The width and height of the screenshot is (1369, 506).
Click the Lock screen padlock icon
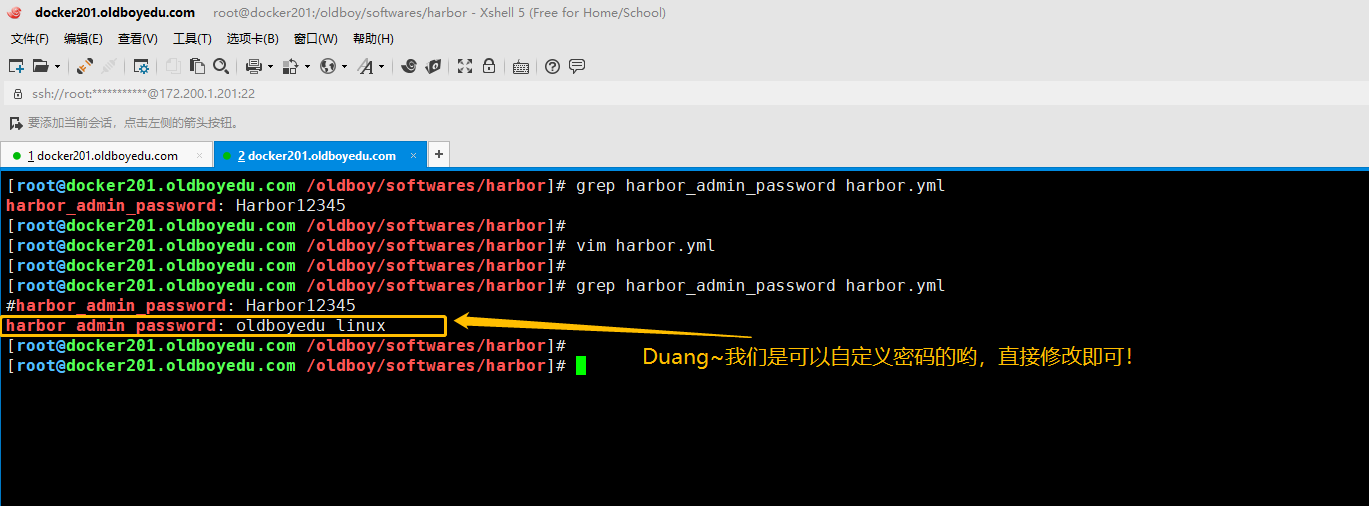tap(489, 66)
